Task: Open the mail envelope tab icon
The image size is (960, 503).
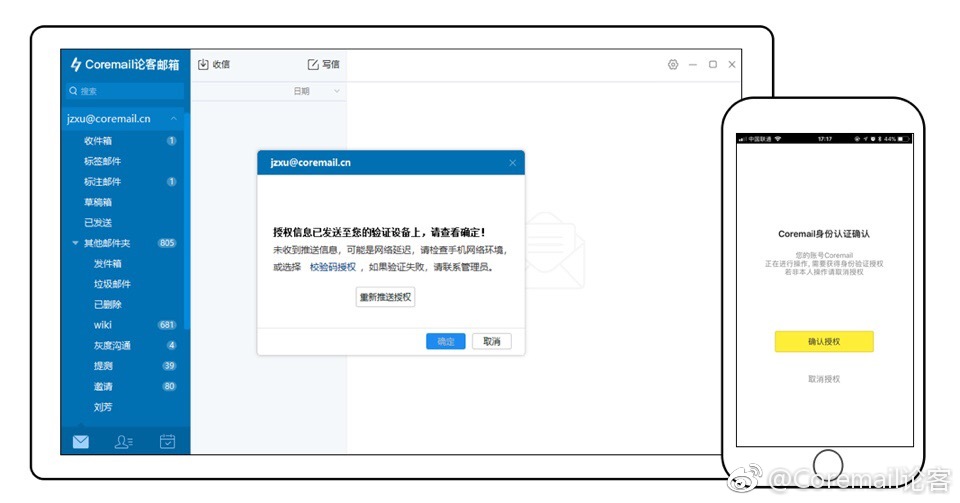Action: [81, 441]
